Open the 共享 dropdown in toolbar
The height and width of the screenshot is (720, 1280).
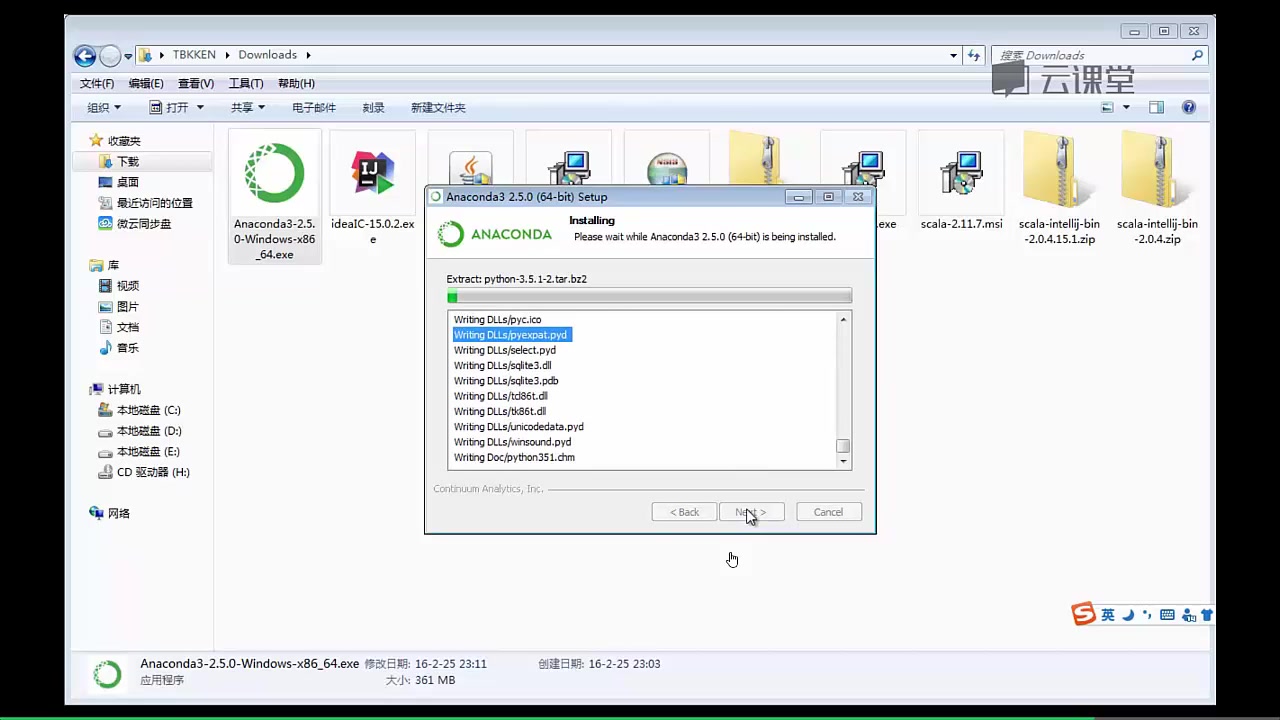(248, 108)
